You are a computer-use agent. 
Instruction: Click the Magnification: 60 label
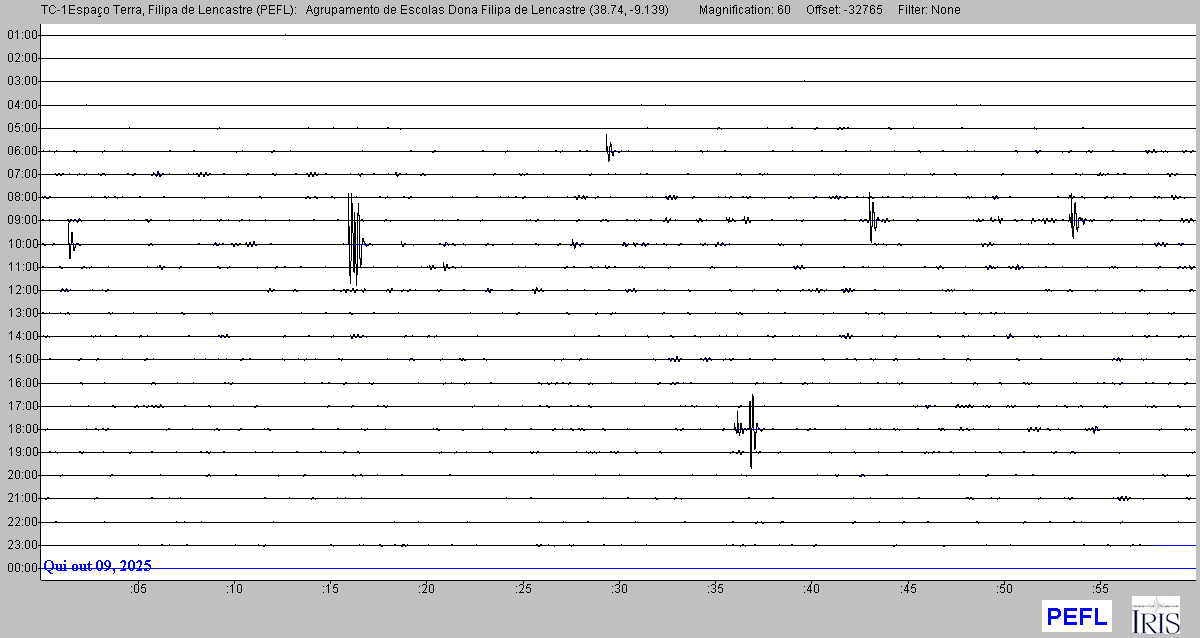[x=744, y=10]
